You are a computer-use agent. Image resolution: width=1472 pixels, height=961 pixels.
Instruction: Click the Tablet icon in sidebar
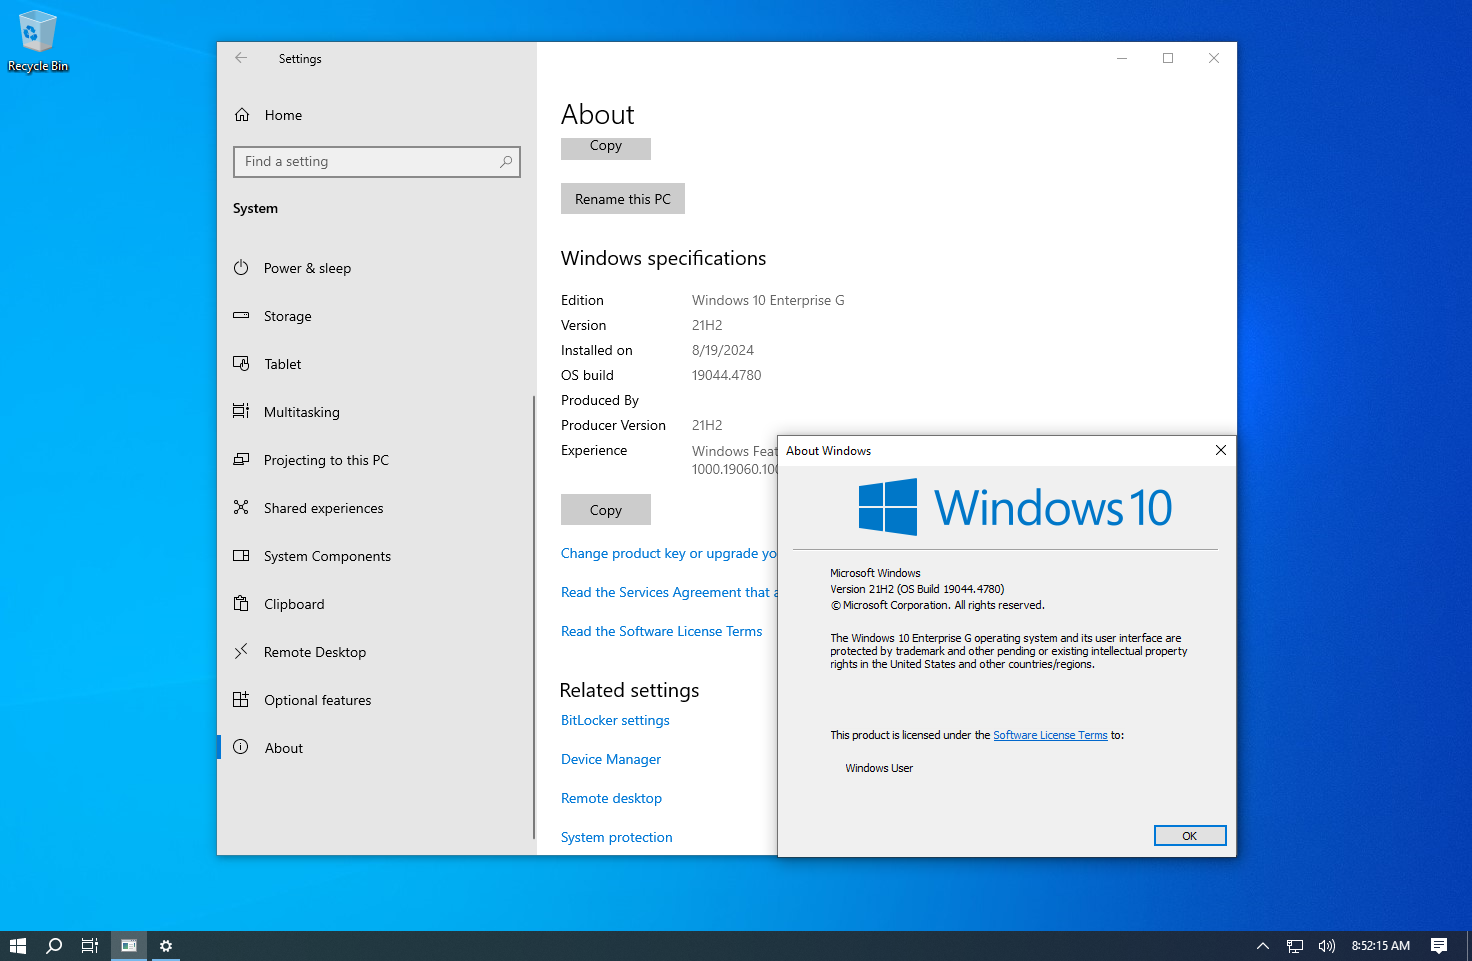point(241,363)
